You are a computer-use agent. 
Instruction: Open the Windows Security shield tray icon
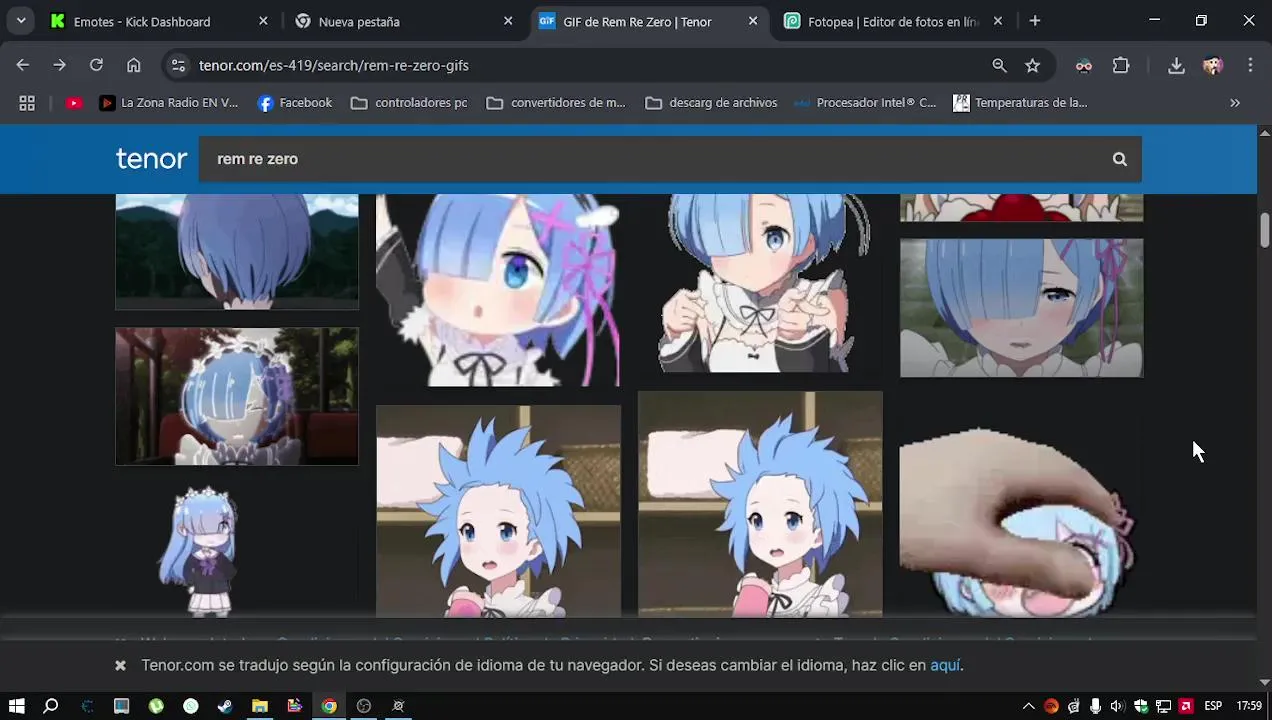pyautogui.click(x=1141, y=706)
